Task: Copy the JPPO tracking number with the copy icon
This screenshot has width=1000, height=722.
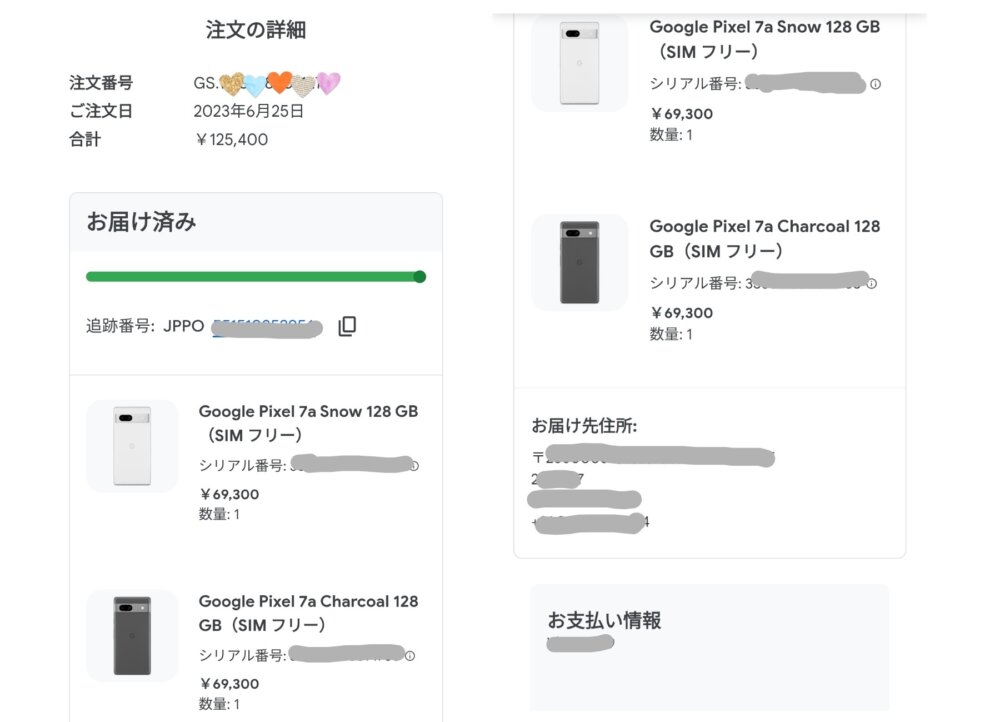Action: tap(347, 326)
